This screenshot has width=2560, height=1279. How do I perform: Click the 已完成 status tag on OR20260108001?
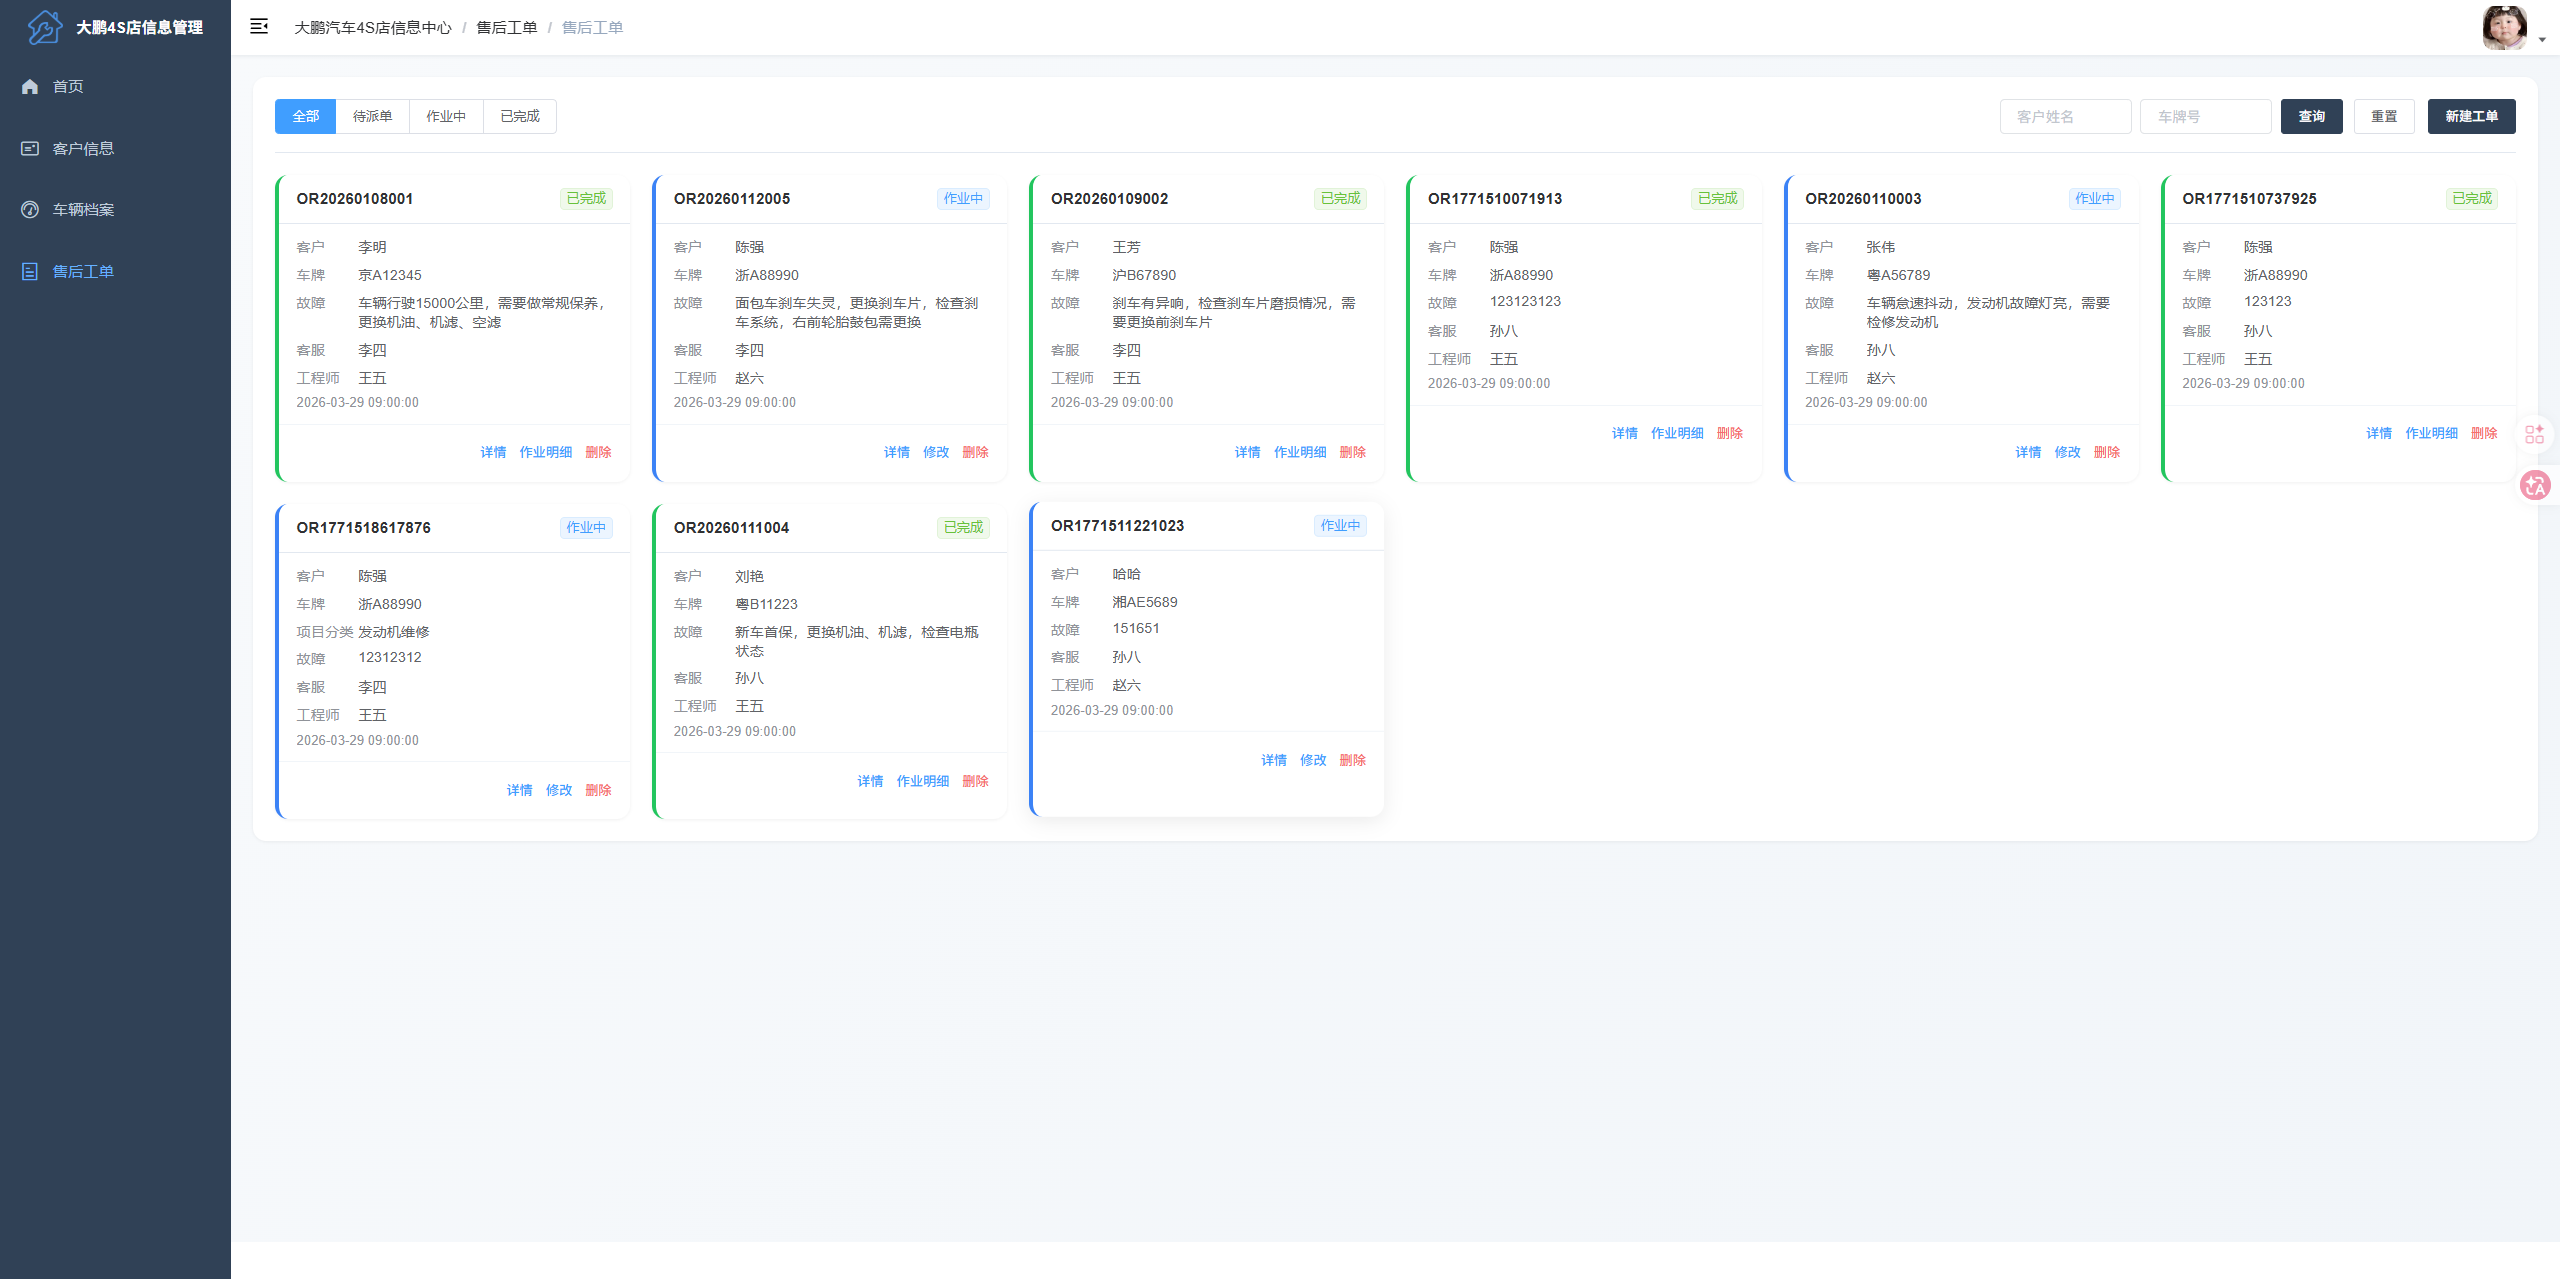pyautogui.click(x=586, y=198)
